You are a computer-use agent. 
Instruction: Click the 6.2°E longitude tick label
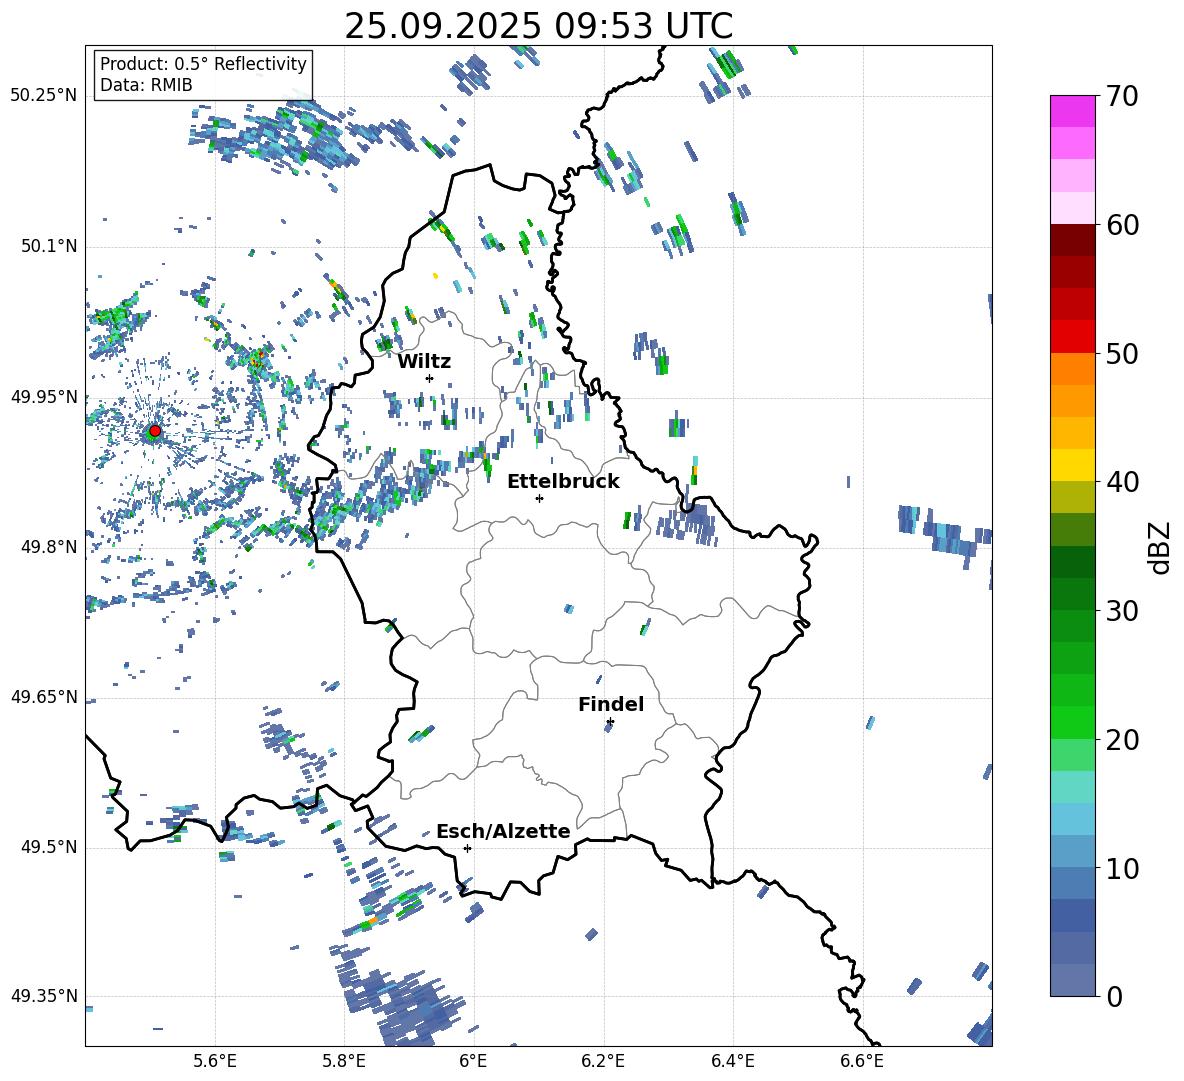click(x=603, y=1061)
